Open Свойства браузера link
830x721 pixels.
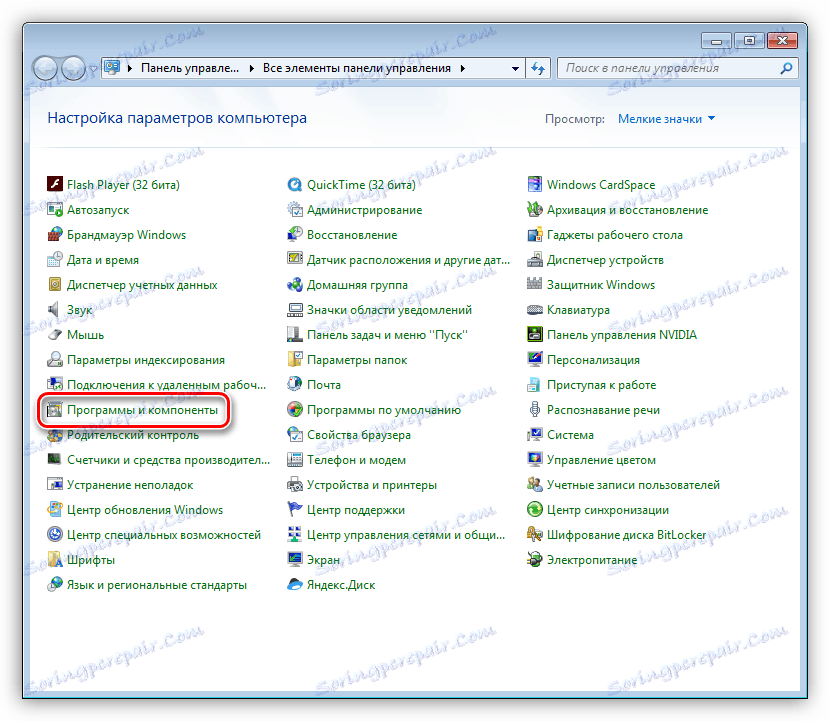pyautogui.click(x=359, y=435)
